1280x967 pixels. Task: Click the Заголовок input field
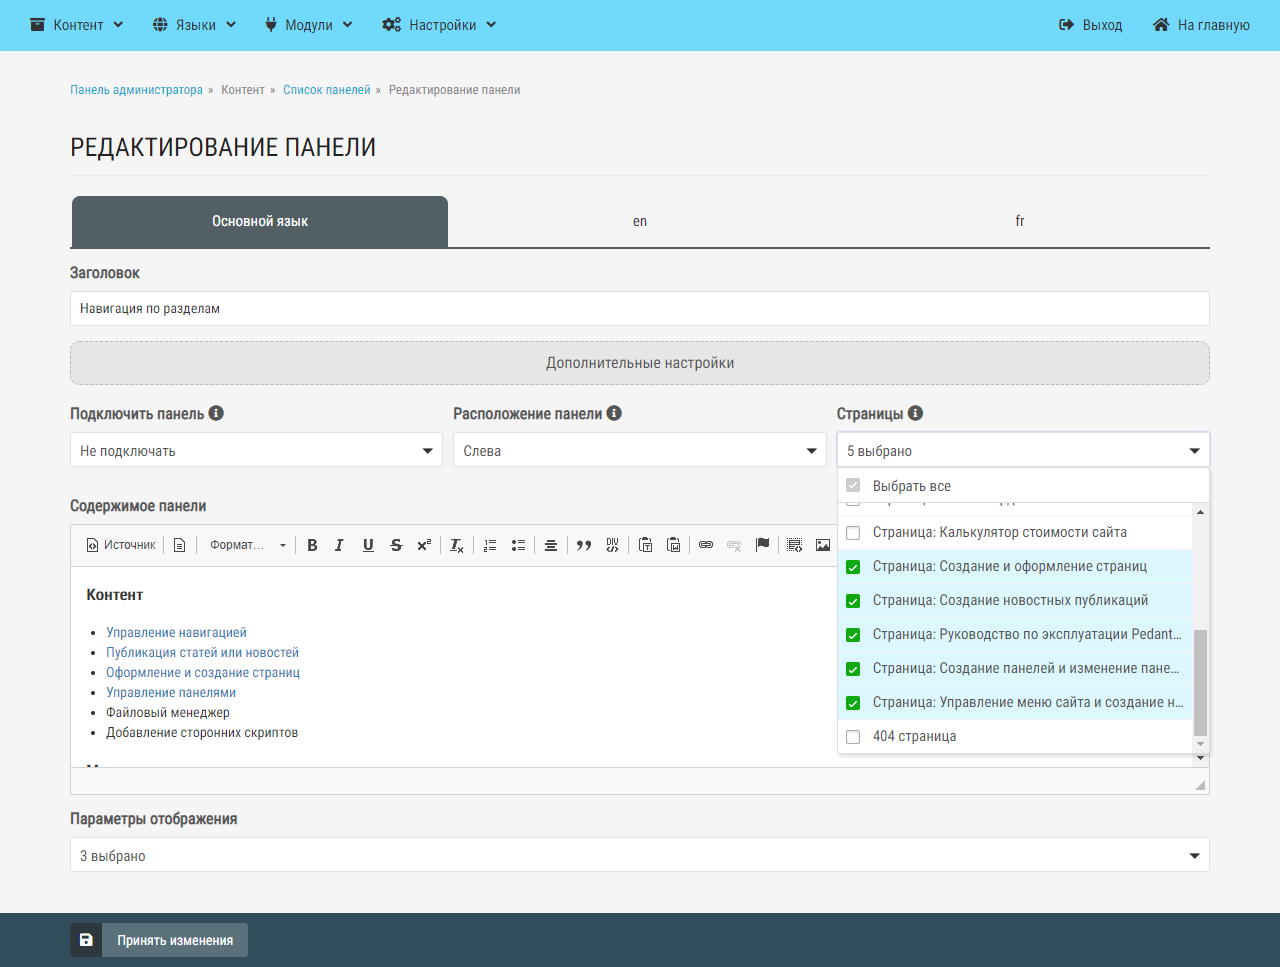point(640,308)
